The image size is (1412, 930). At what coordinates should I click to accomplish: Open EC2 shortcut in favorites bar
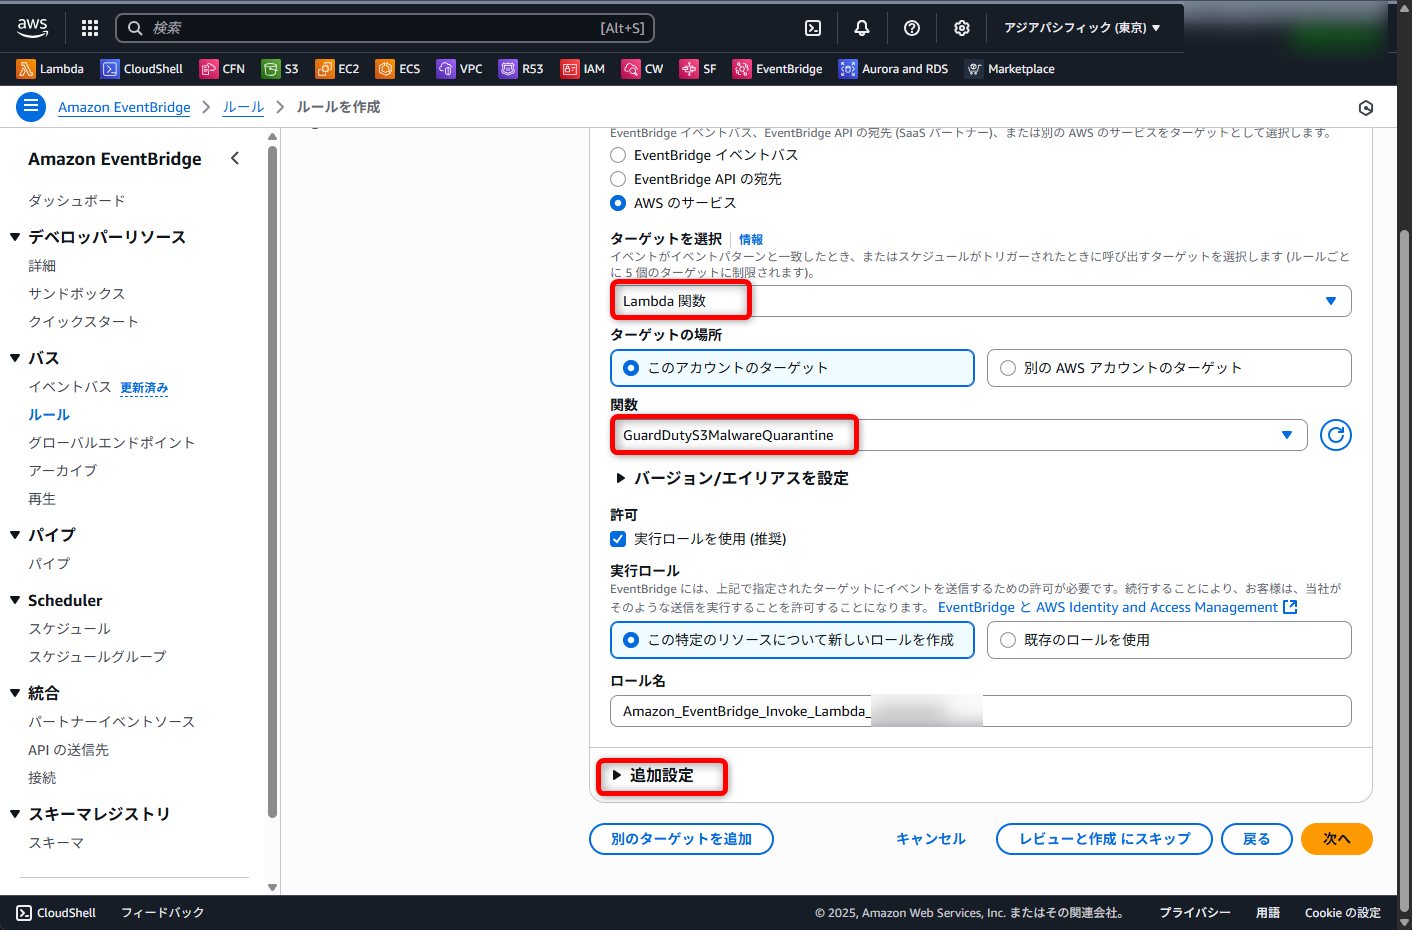[x=337, y=69]
